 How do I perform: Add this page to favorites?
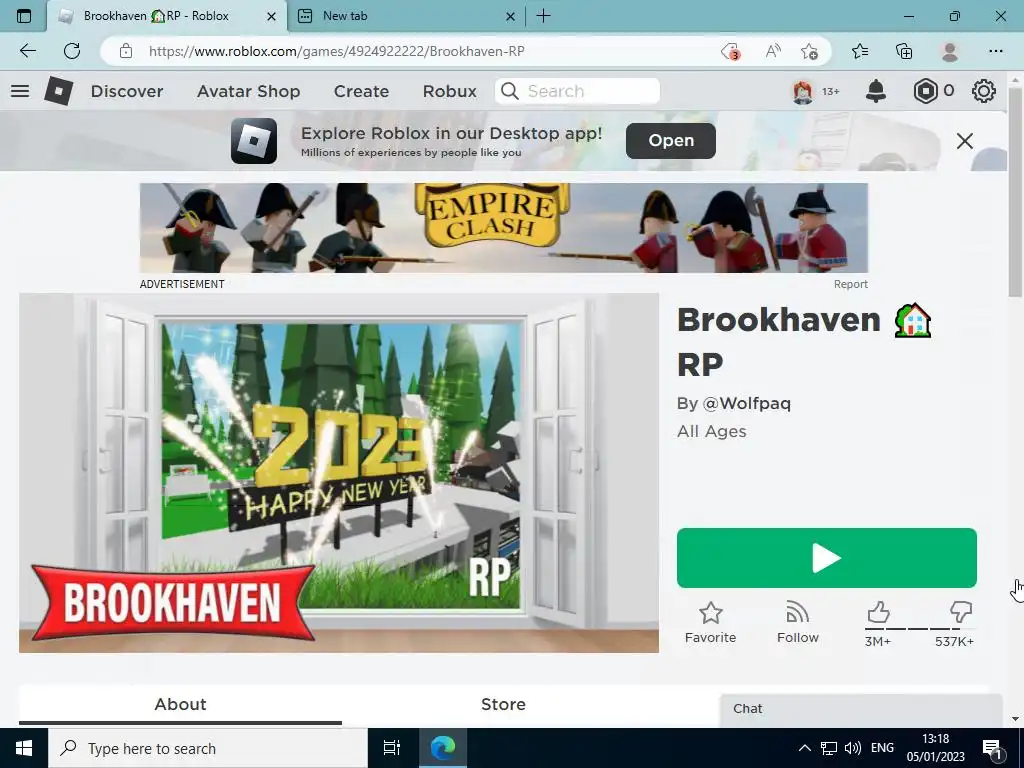809,51
